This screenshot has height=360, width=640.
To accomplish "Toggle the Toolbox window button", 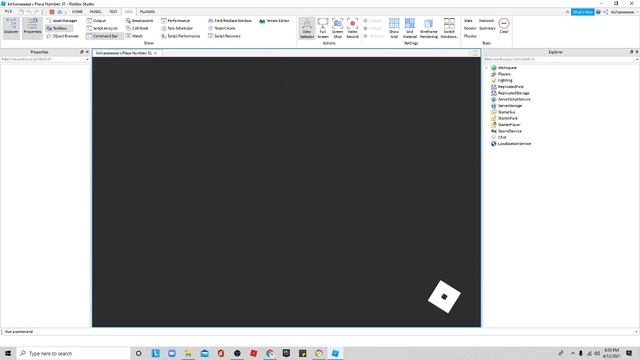I will pyautogui.click(x=59, y=28).
